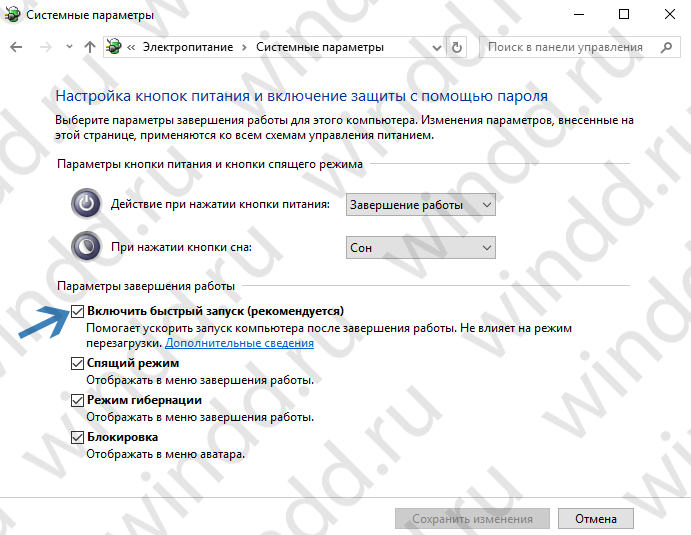Open recent locations dropdown chevron
Viewport: 691px width, 535px height.
pos(69,46)
